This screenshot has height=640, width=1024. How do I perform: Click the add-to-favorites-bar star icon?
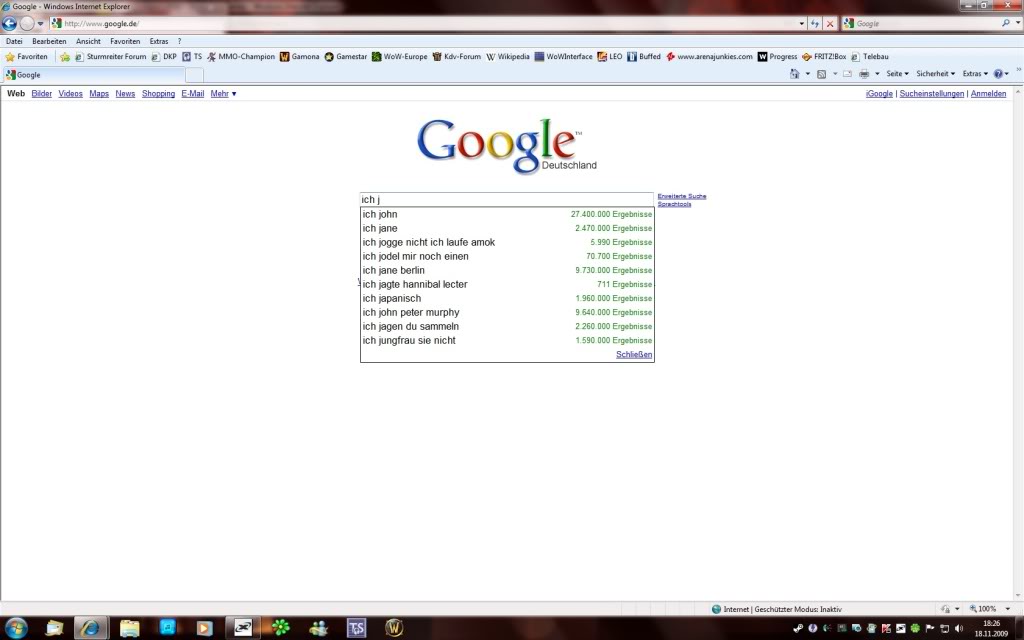pyautogui.click(x=65, y=57)
